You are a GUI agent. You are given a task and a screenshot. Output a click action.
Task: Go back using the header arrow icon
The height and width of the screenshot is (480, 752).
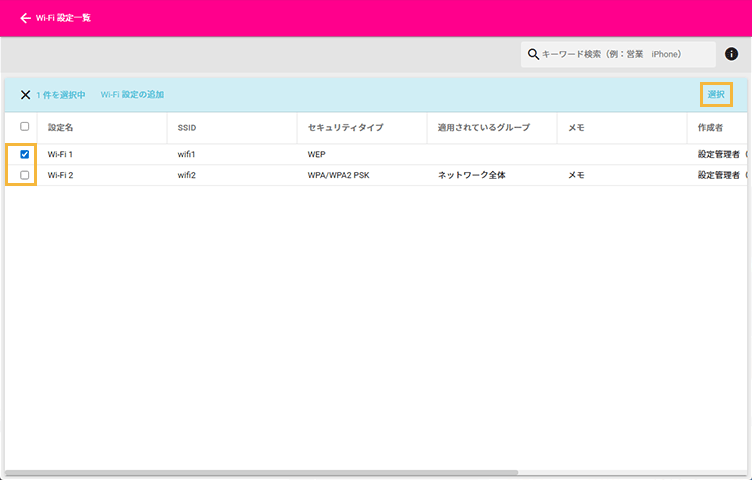point(25,18)
